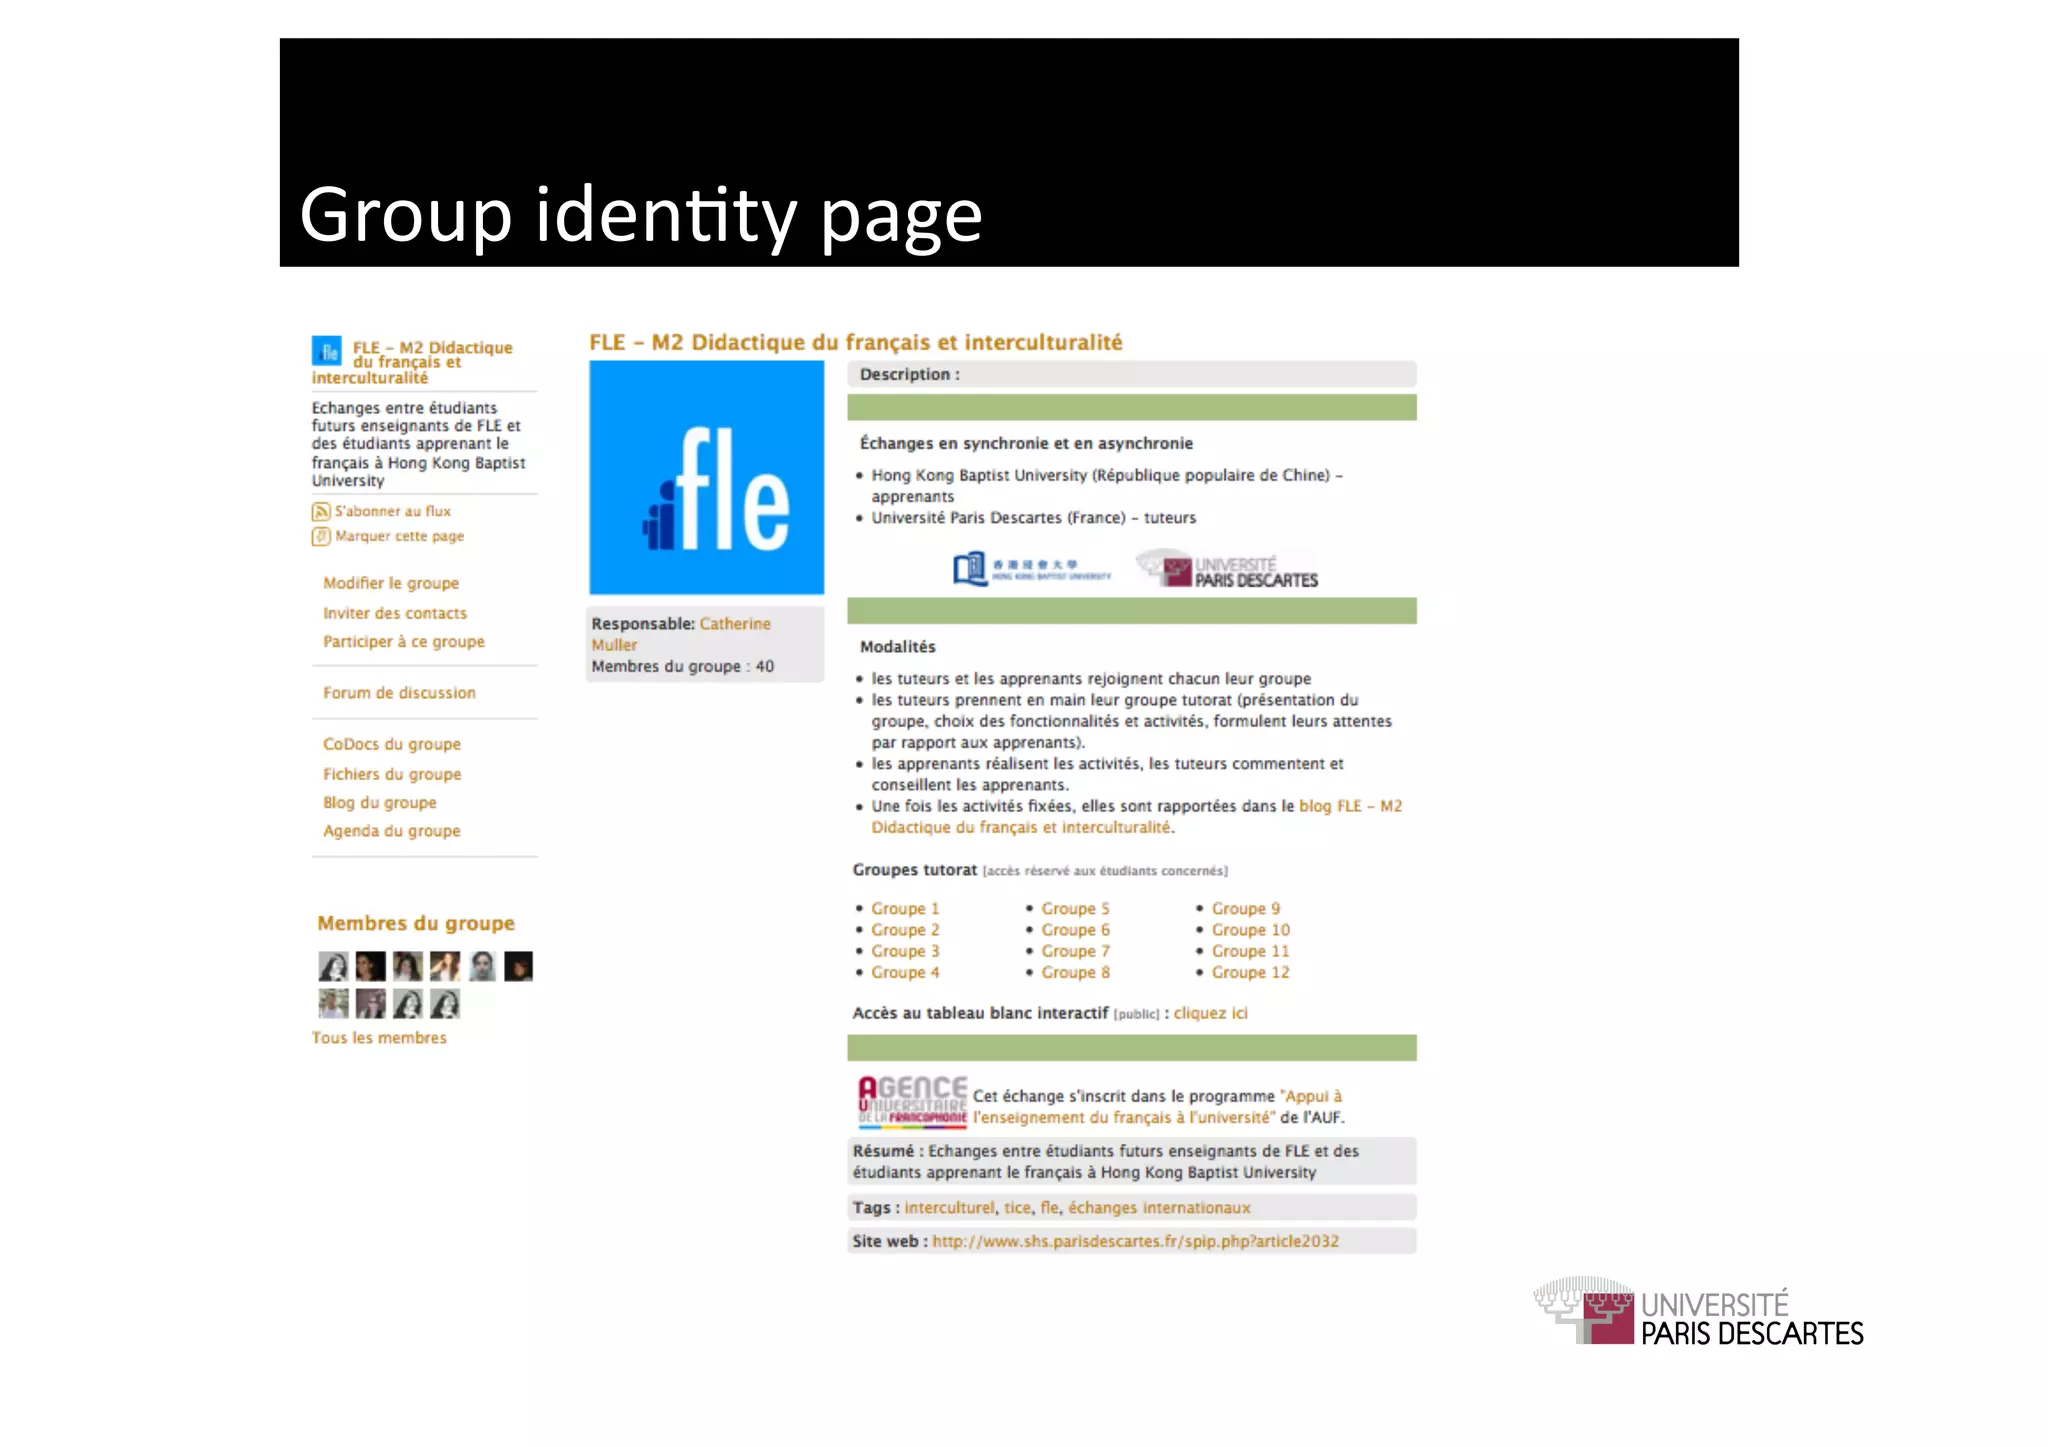
Task: Click the Université Paris Descartes logo in description
Action: point(1227,569)
